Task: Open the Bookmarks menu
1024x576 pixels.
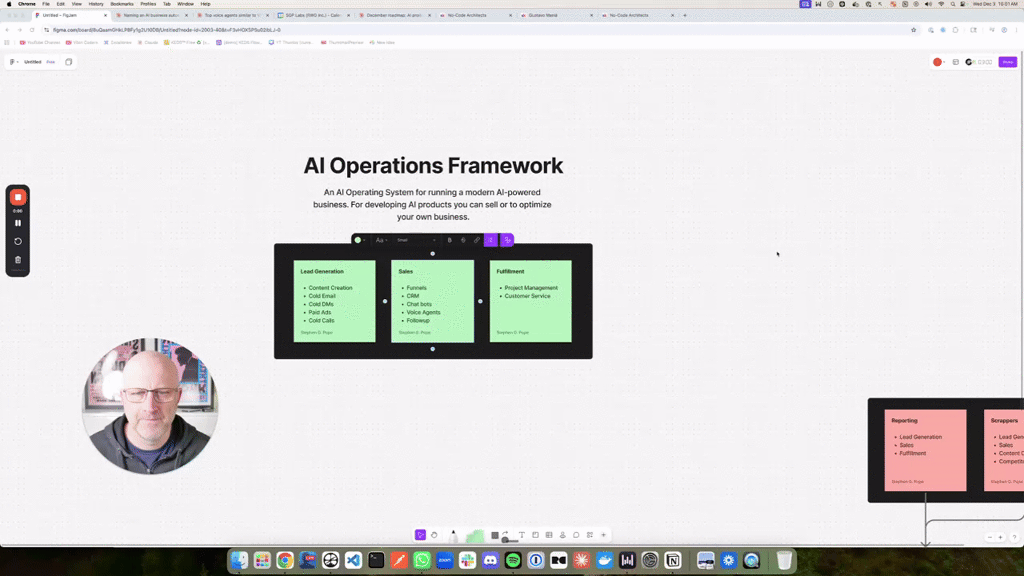Action: [x=122, y=4]
